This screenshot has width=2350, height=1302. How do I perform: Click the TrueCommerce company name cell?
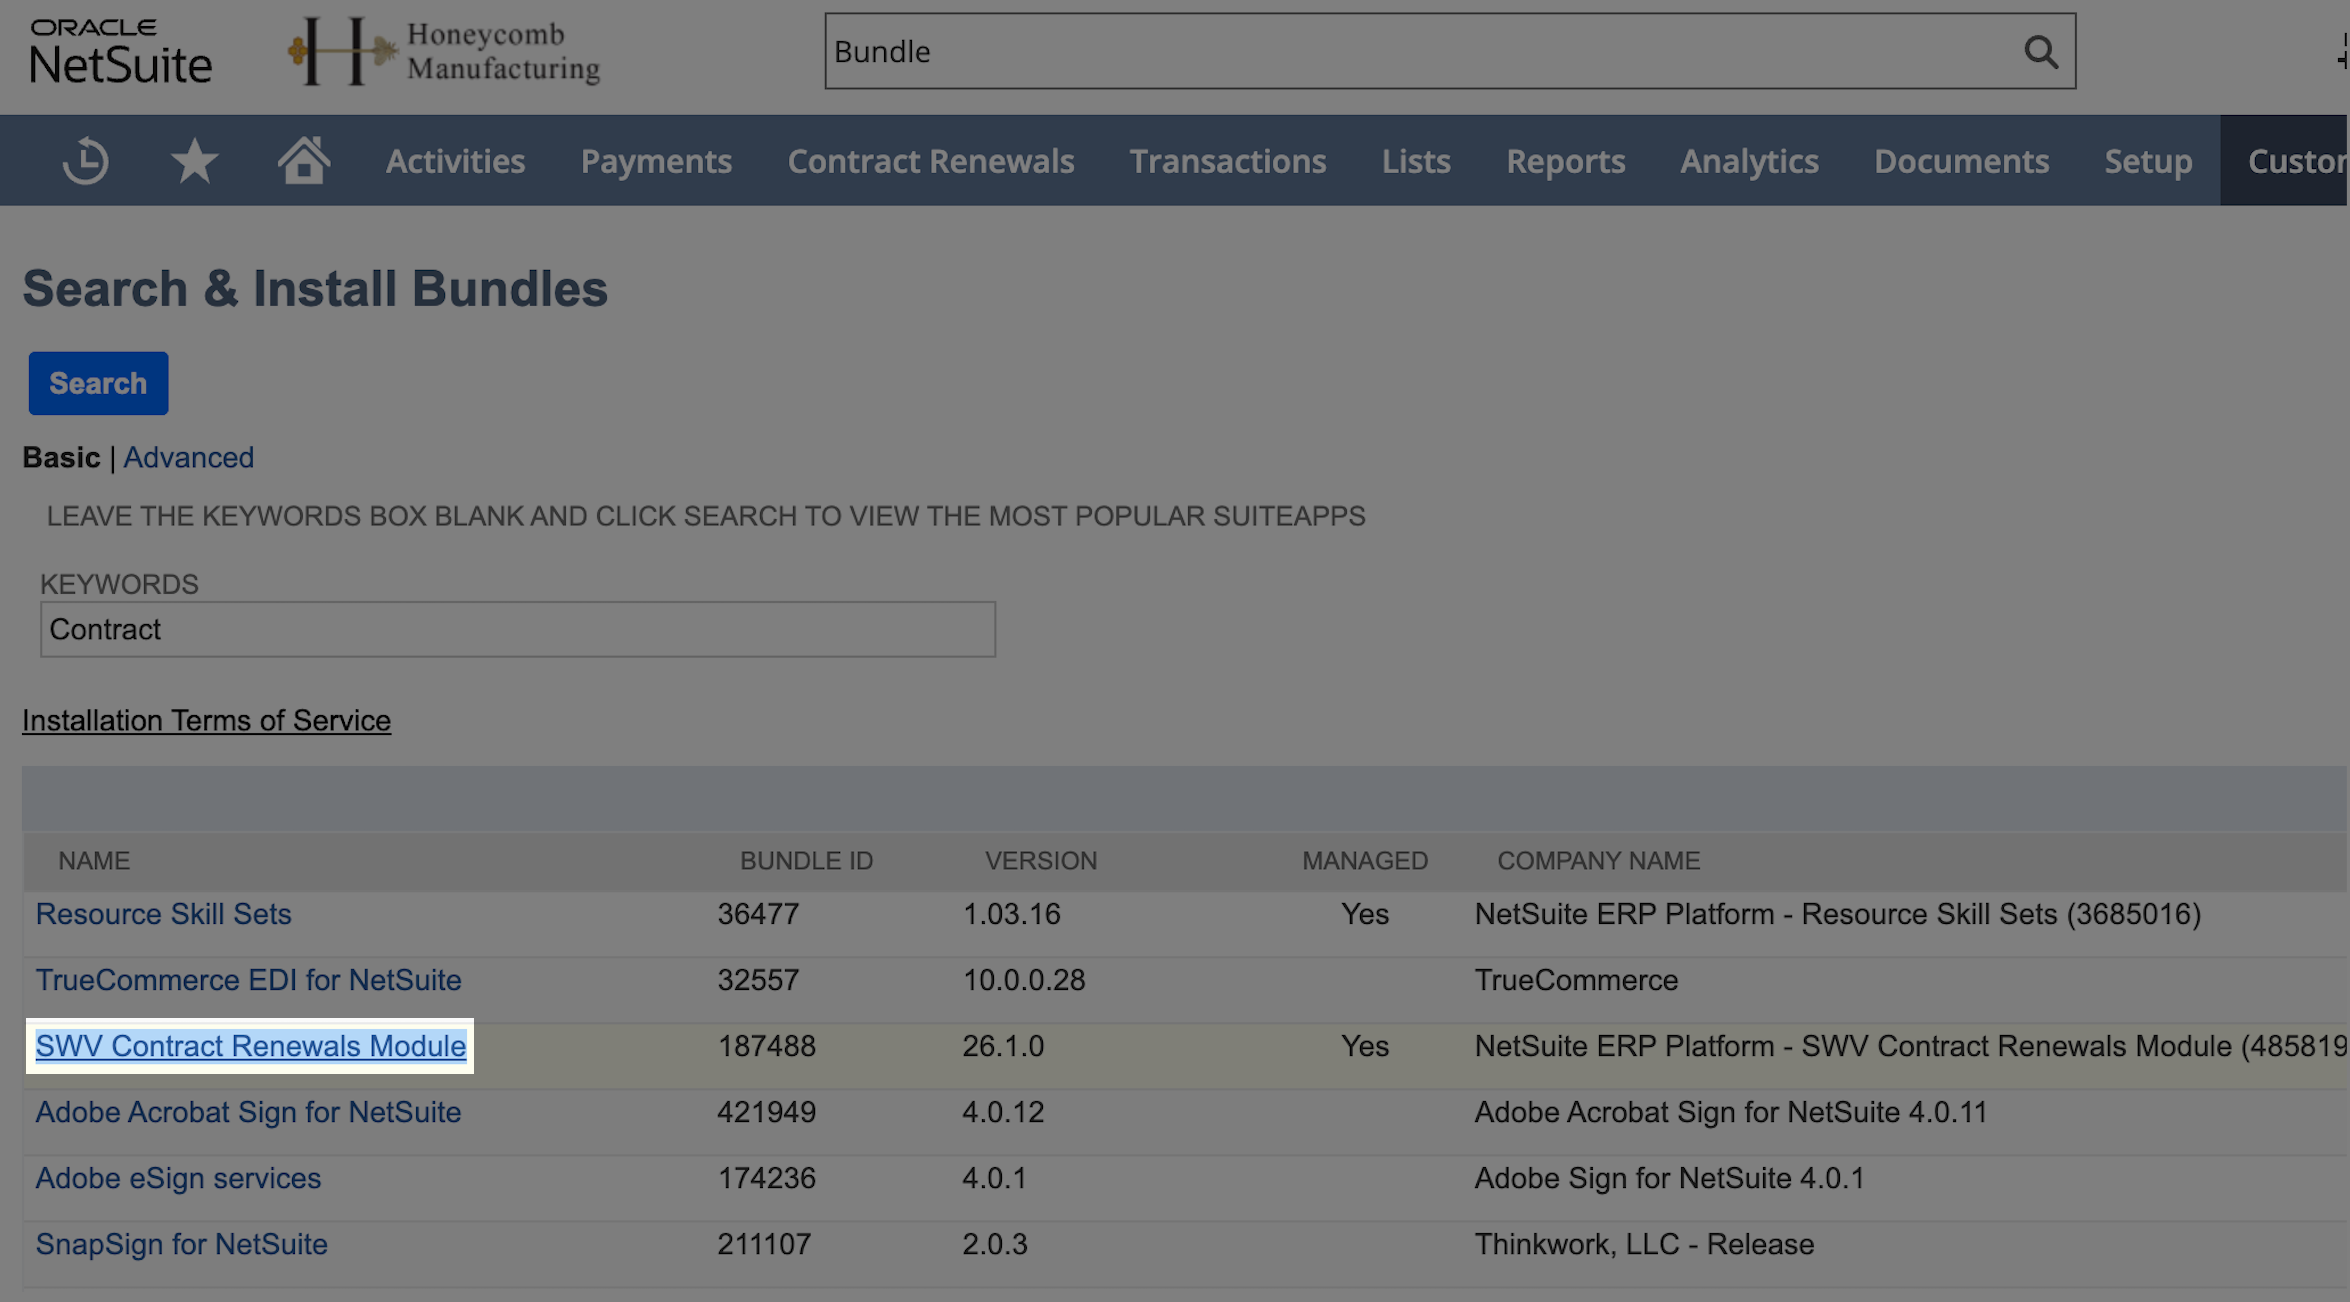pyautogui.click(x=1576, y=980)
